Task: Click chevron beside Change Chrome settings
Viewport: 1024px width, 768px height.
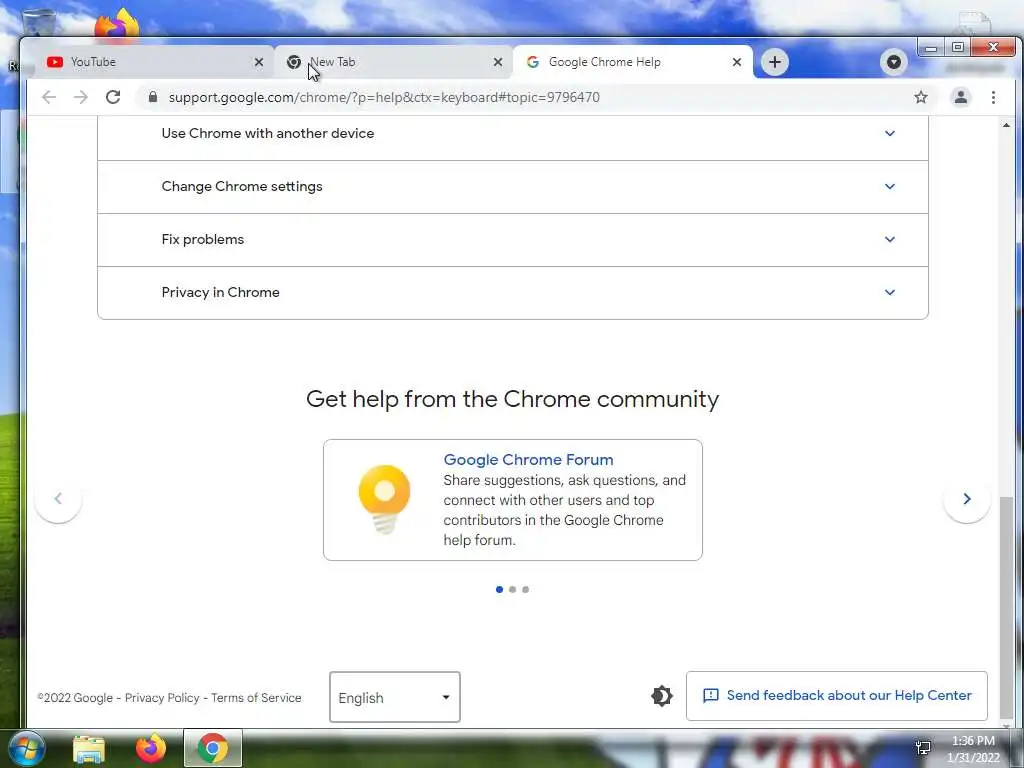Action: point(889,186)
